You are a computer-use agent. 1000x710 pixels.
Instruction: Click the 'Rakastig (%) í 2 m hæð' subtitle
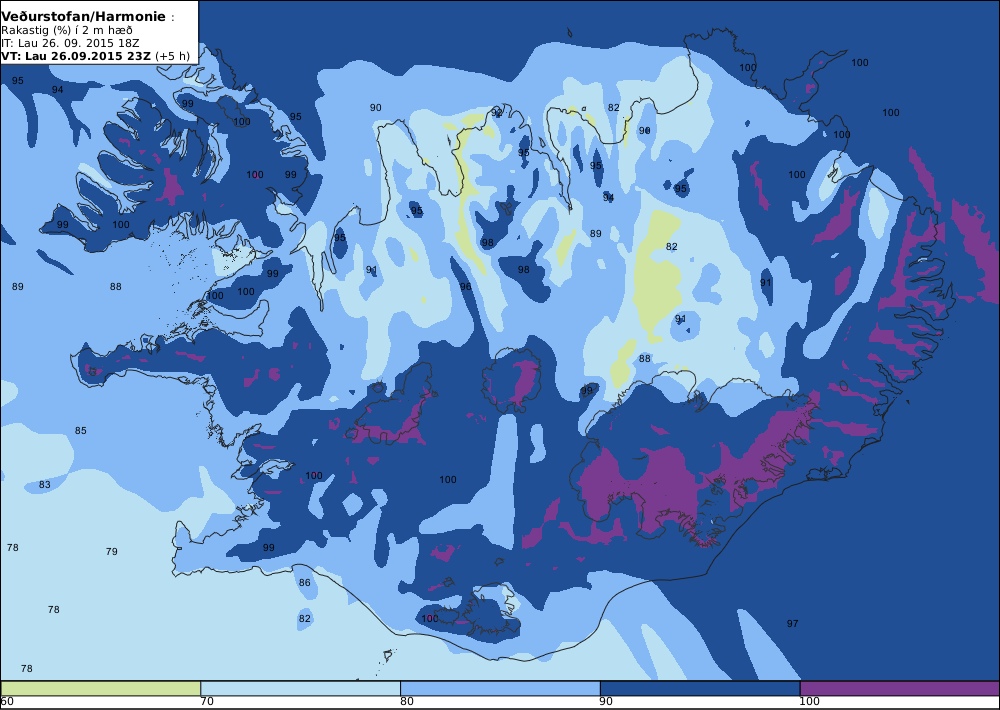[x=67, y=31]
